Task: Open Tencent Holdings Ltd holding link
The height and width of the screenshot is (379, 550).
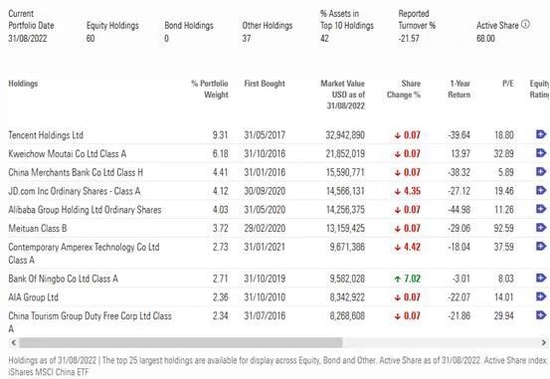Action: click(46, 135)
